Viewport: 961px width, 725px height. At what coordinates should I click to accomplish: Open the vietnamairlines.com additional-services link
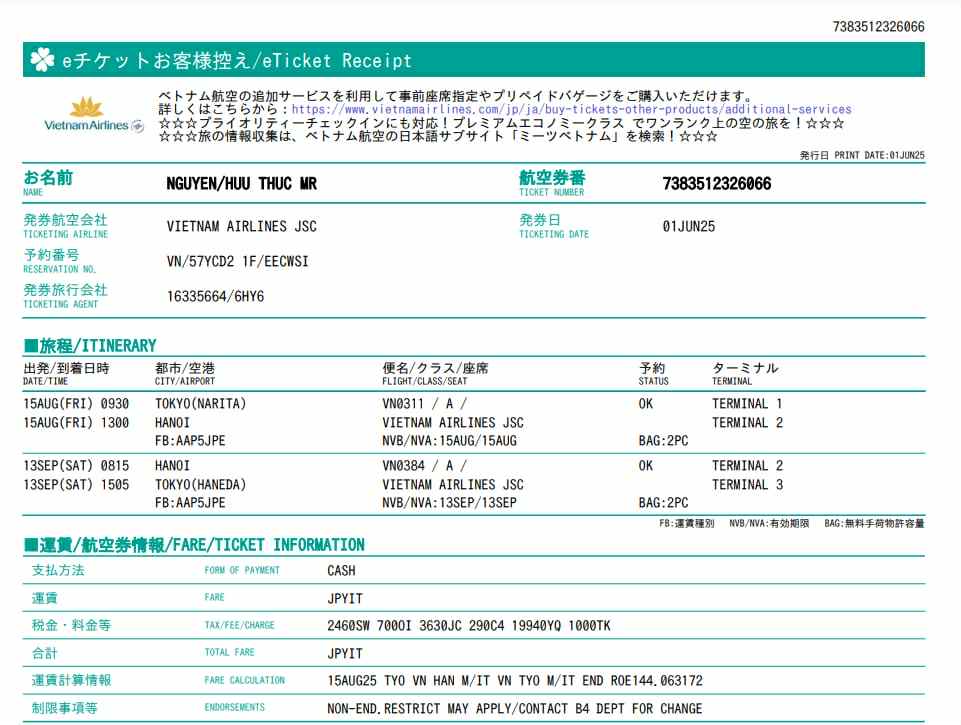click(571, 109)
